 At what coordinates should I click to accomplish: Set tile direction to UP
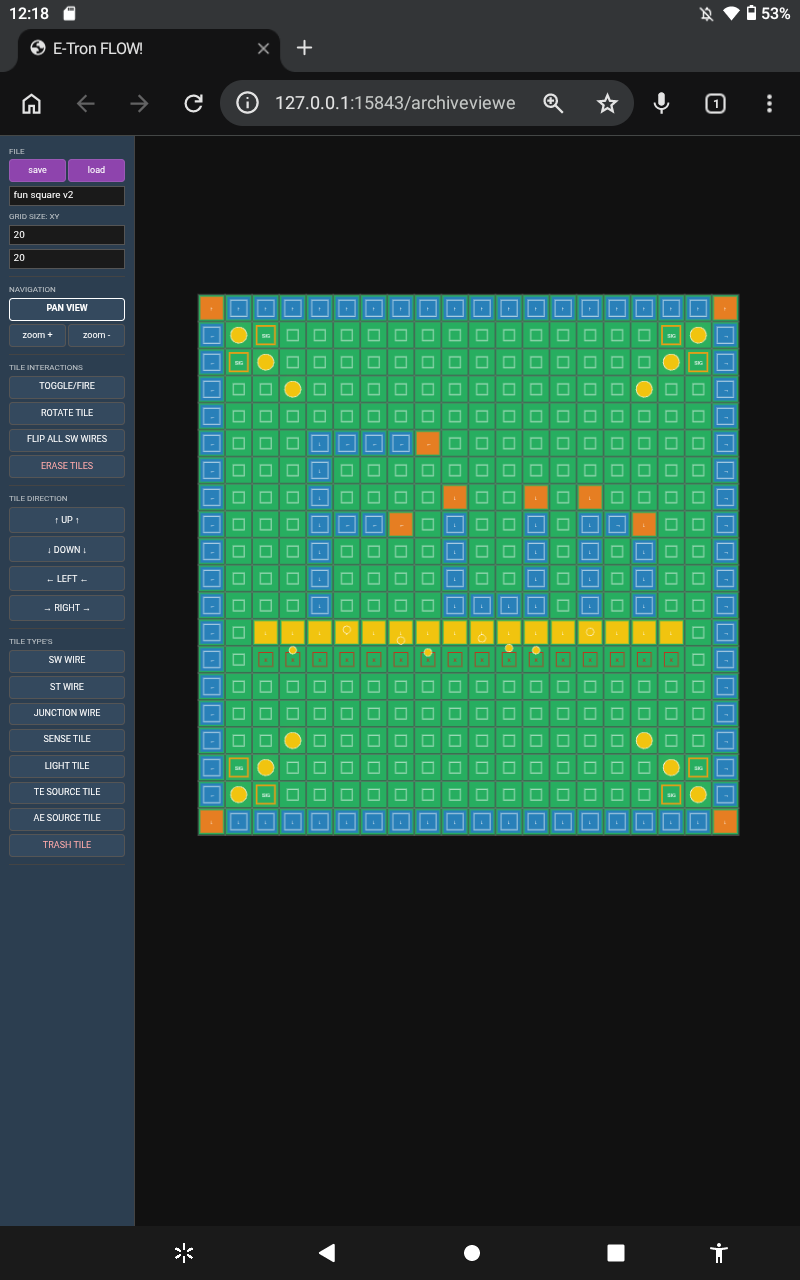pos(67,520)
